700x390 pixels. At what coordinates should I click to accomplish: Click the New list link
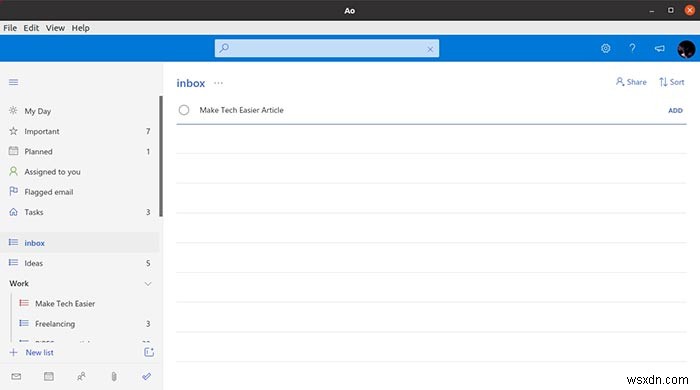[39, 353]
